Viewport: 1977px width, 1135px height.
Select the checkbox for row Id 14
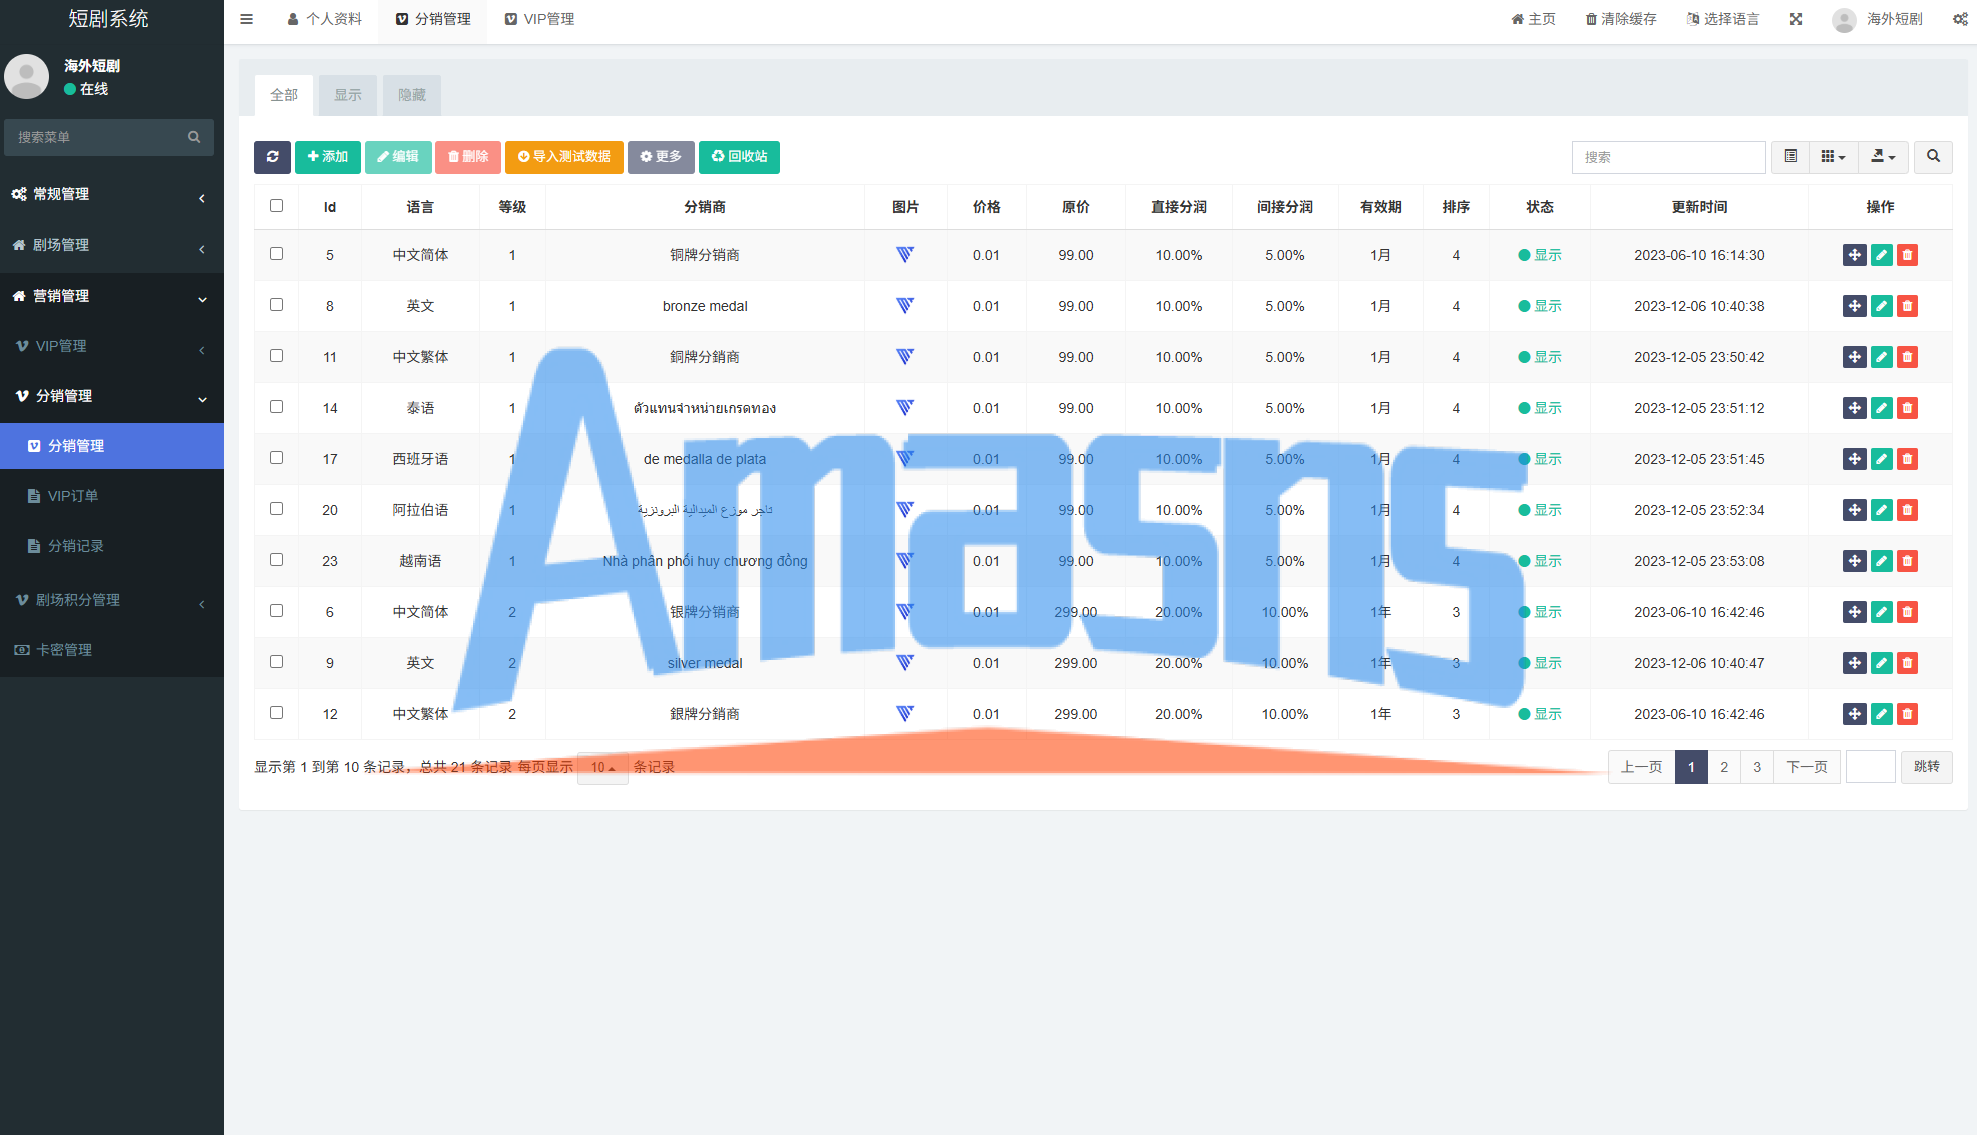tap(277, 407)
